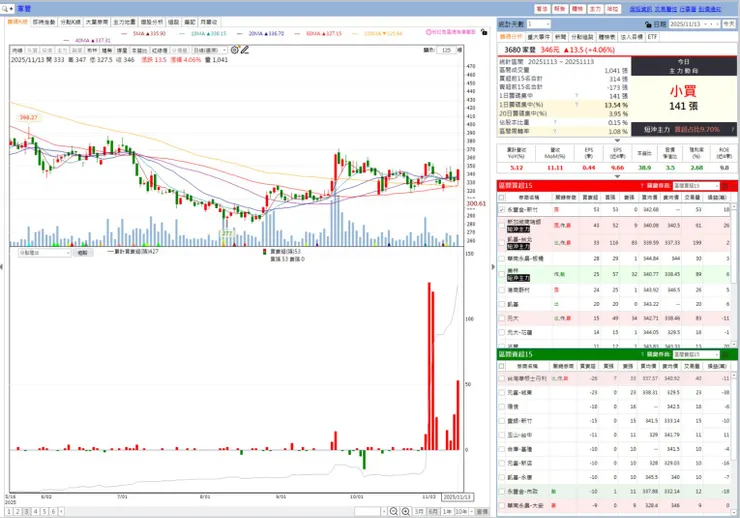The height and width of the screenshot is (518, 740).
Task: Click the 3月 range button
Action: [x=419, y=511]
